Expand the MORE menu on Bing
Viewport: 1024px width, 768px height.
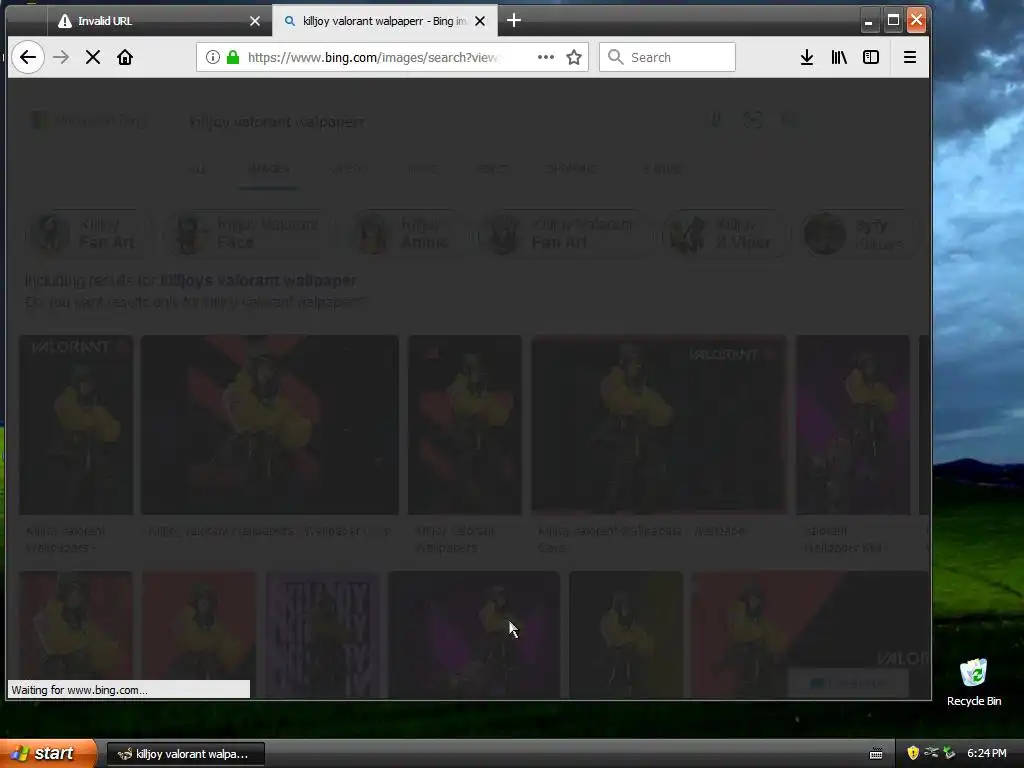tap(663, 169)
